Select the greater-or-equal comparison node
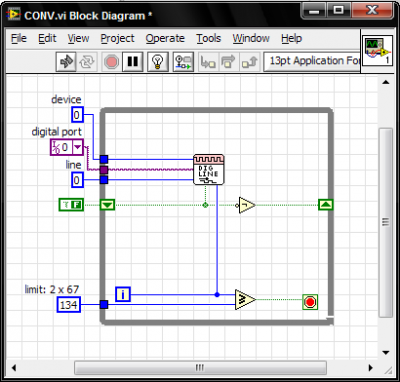This screenshot has width=400, height=382. pos(245,299)
